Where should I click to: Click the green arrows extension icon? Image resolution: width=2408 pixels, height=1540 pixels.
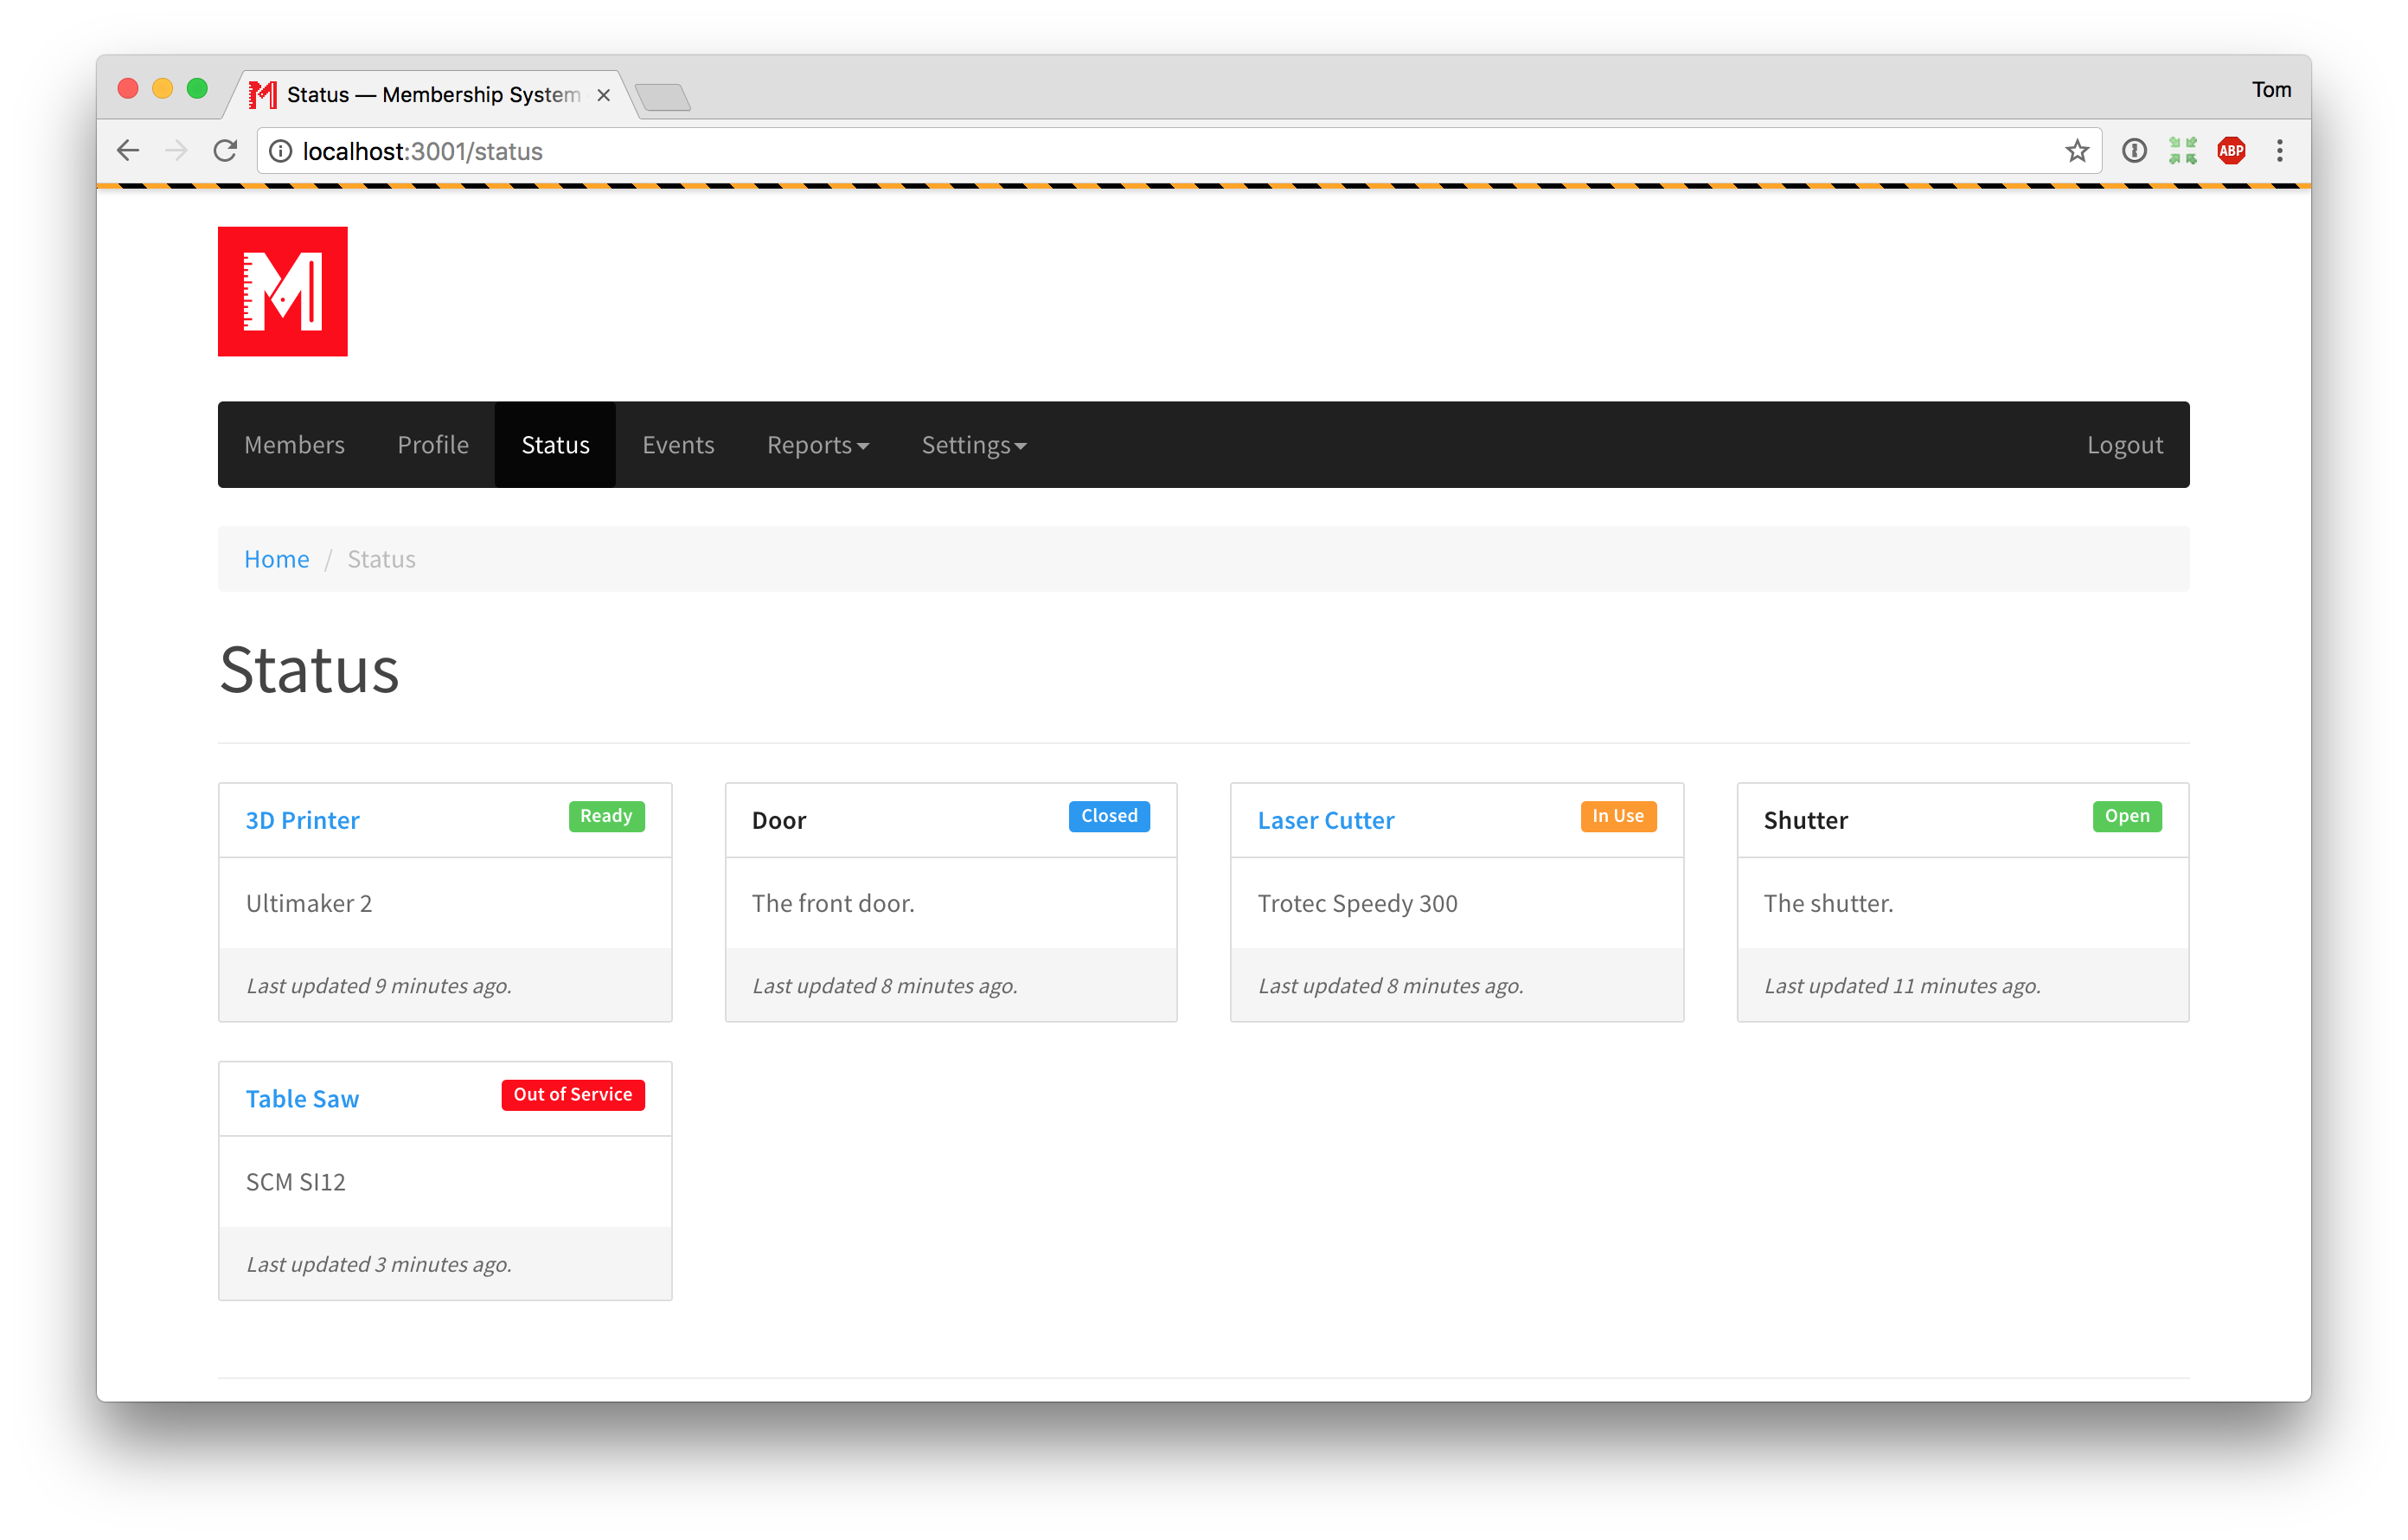tap(2182, 151)
